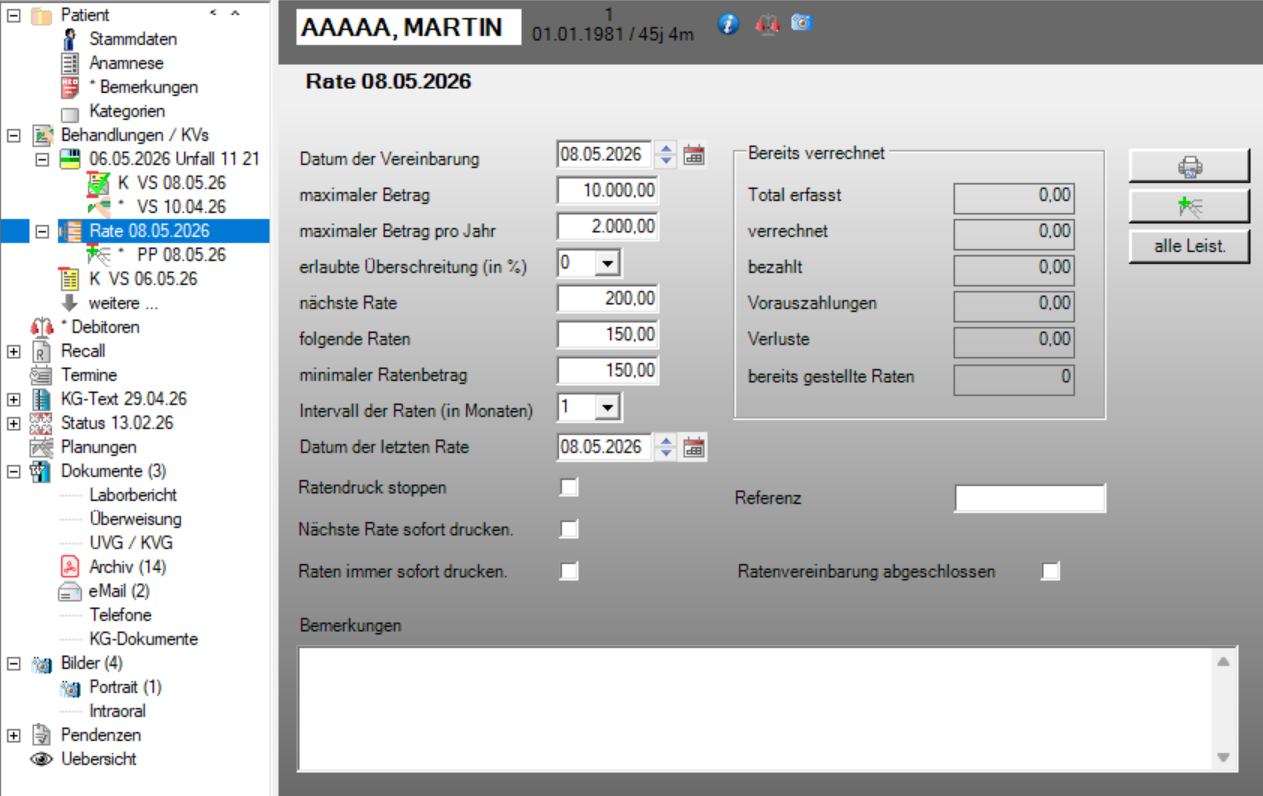This screenshot has height=796, width=1263.
Task: Expand the Recall tree node
Action: (13, 351)
